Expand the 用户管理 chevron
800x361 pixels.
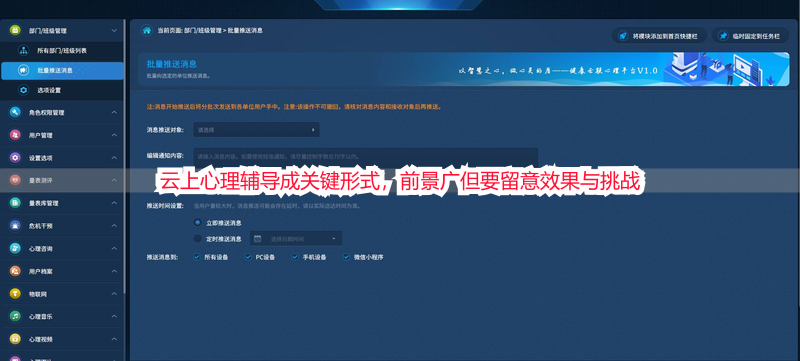114,135
